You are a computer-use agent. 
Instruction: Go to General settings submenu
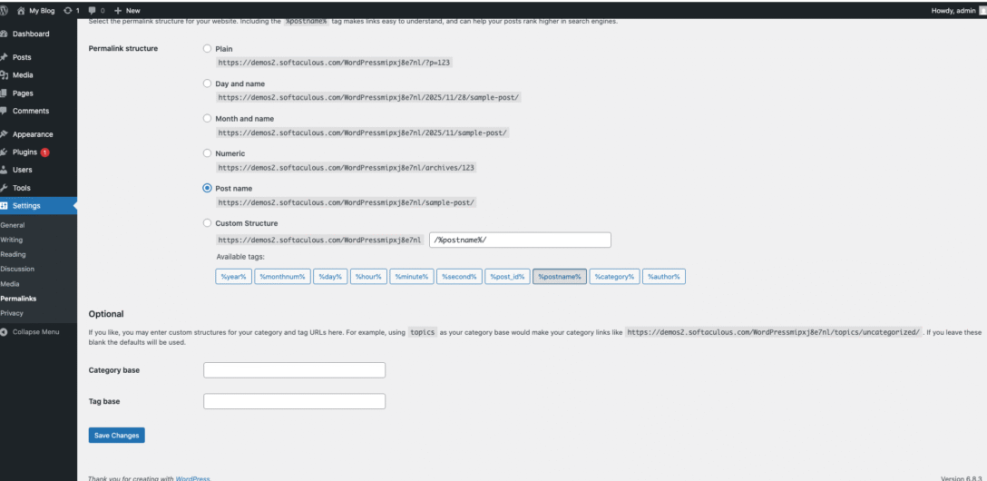pyautogui.click(x=13, y=225)
